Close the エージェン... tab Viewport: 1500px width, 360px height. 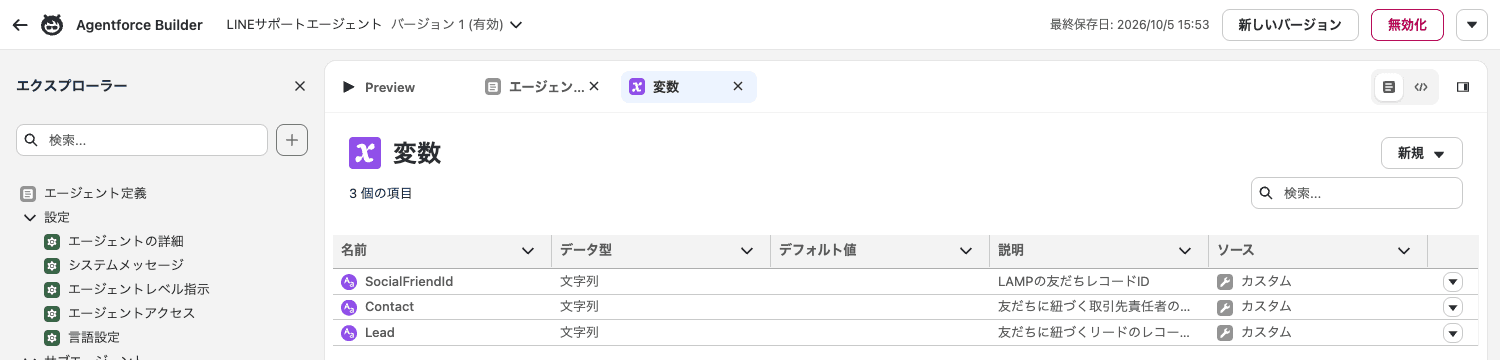pyautogui.click(x=594, y=86)
